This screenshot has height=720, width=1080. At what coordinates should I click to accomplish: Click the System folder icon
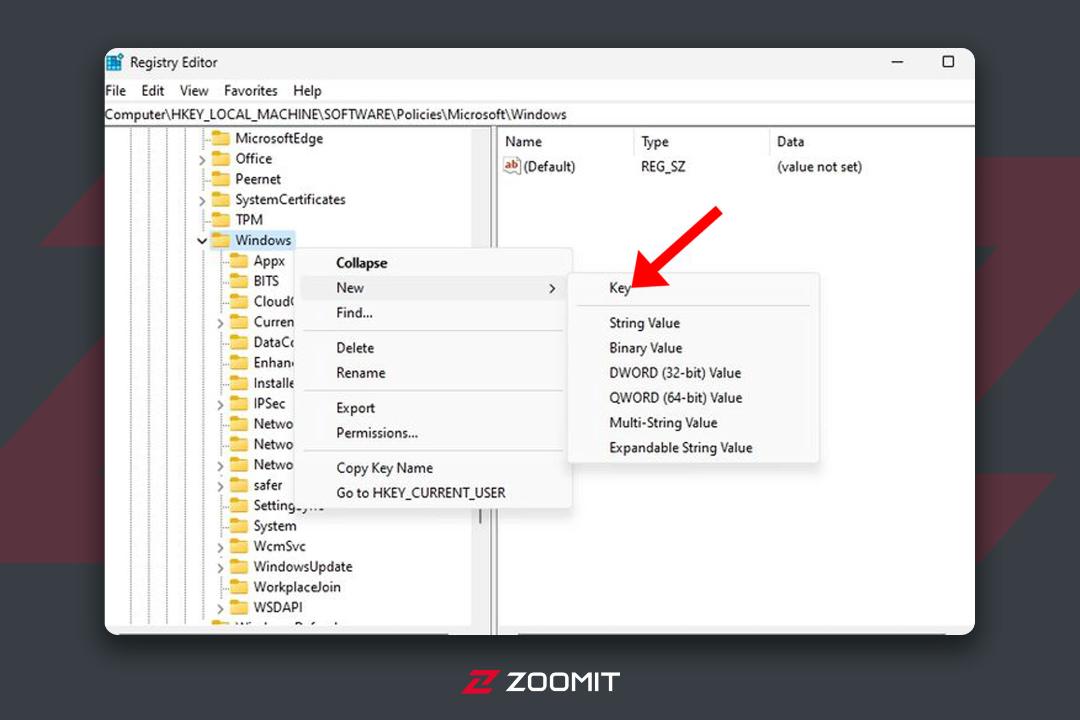point(238,526)
